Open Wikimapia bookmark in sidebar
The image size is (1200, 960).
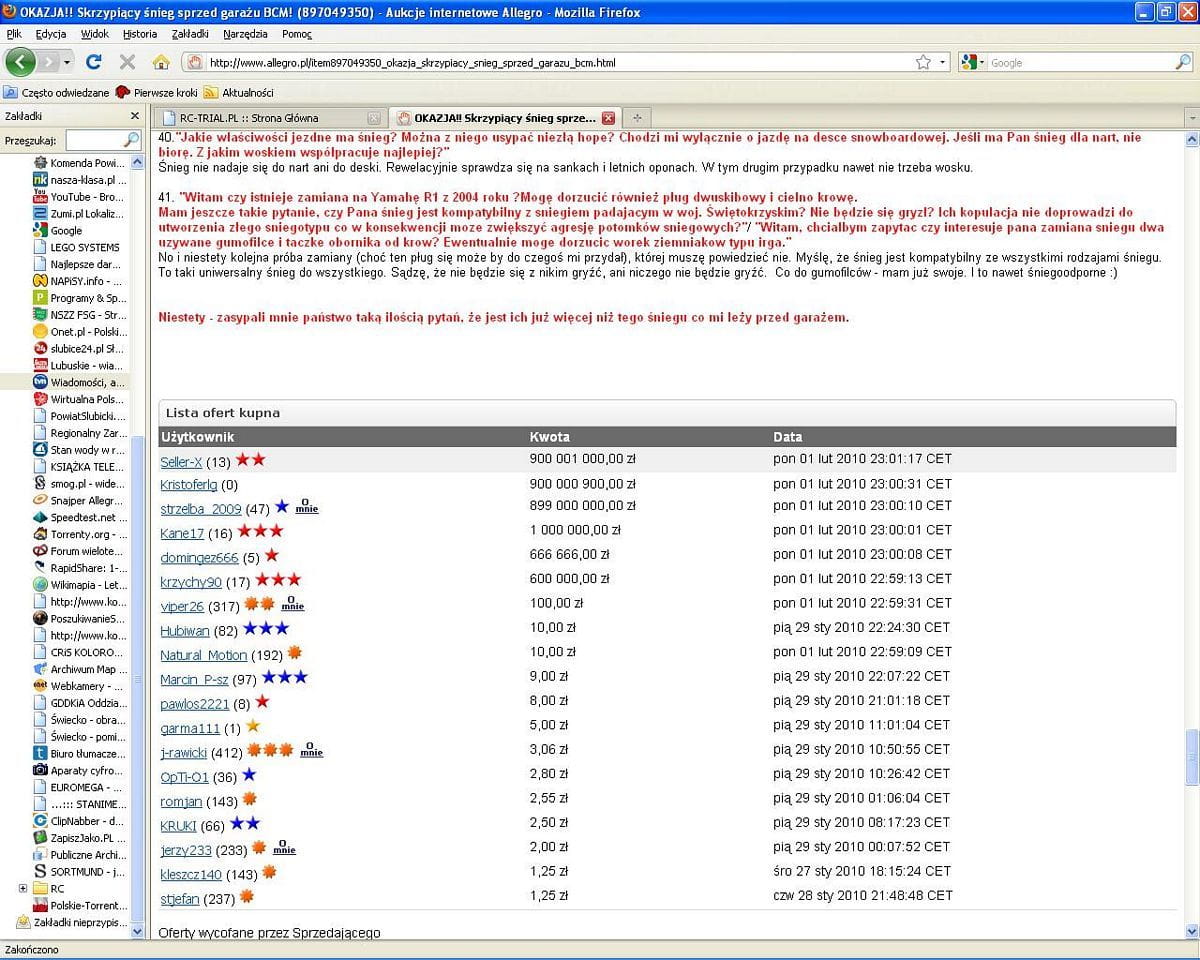click(80, 584)
